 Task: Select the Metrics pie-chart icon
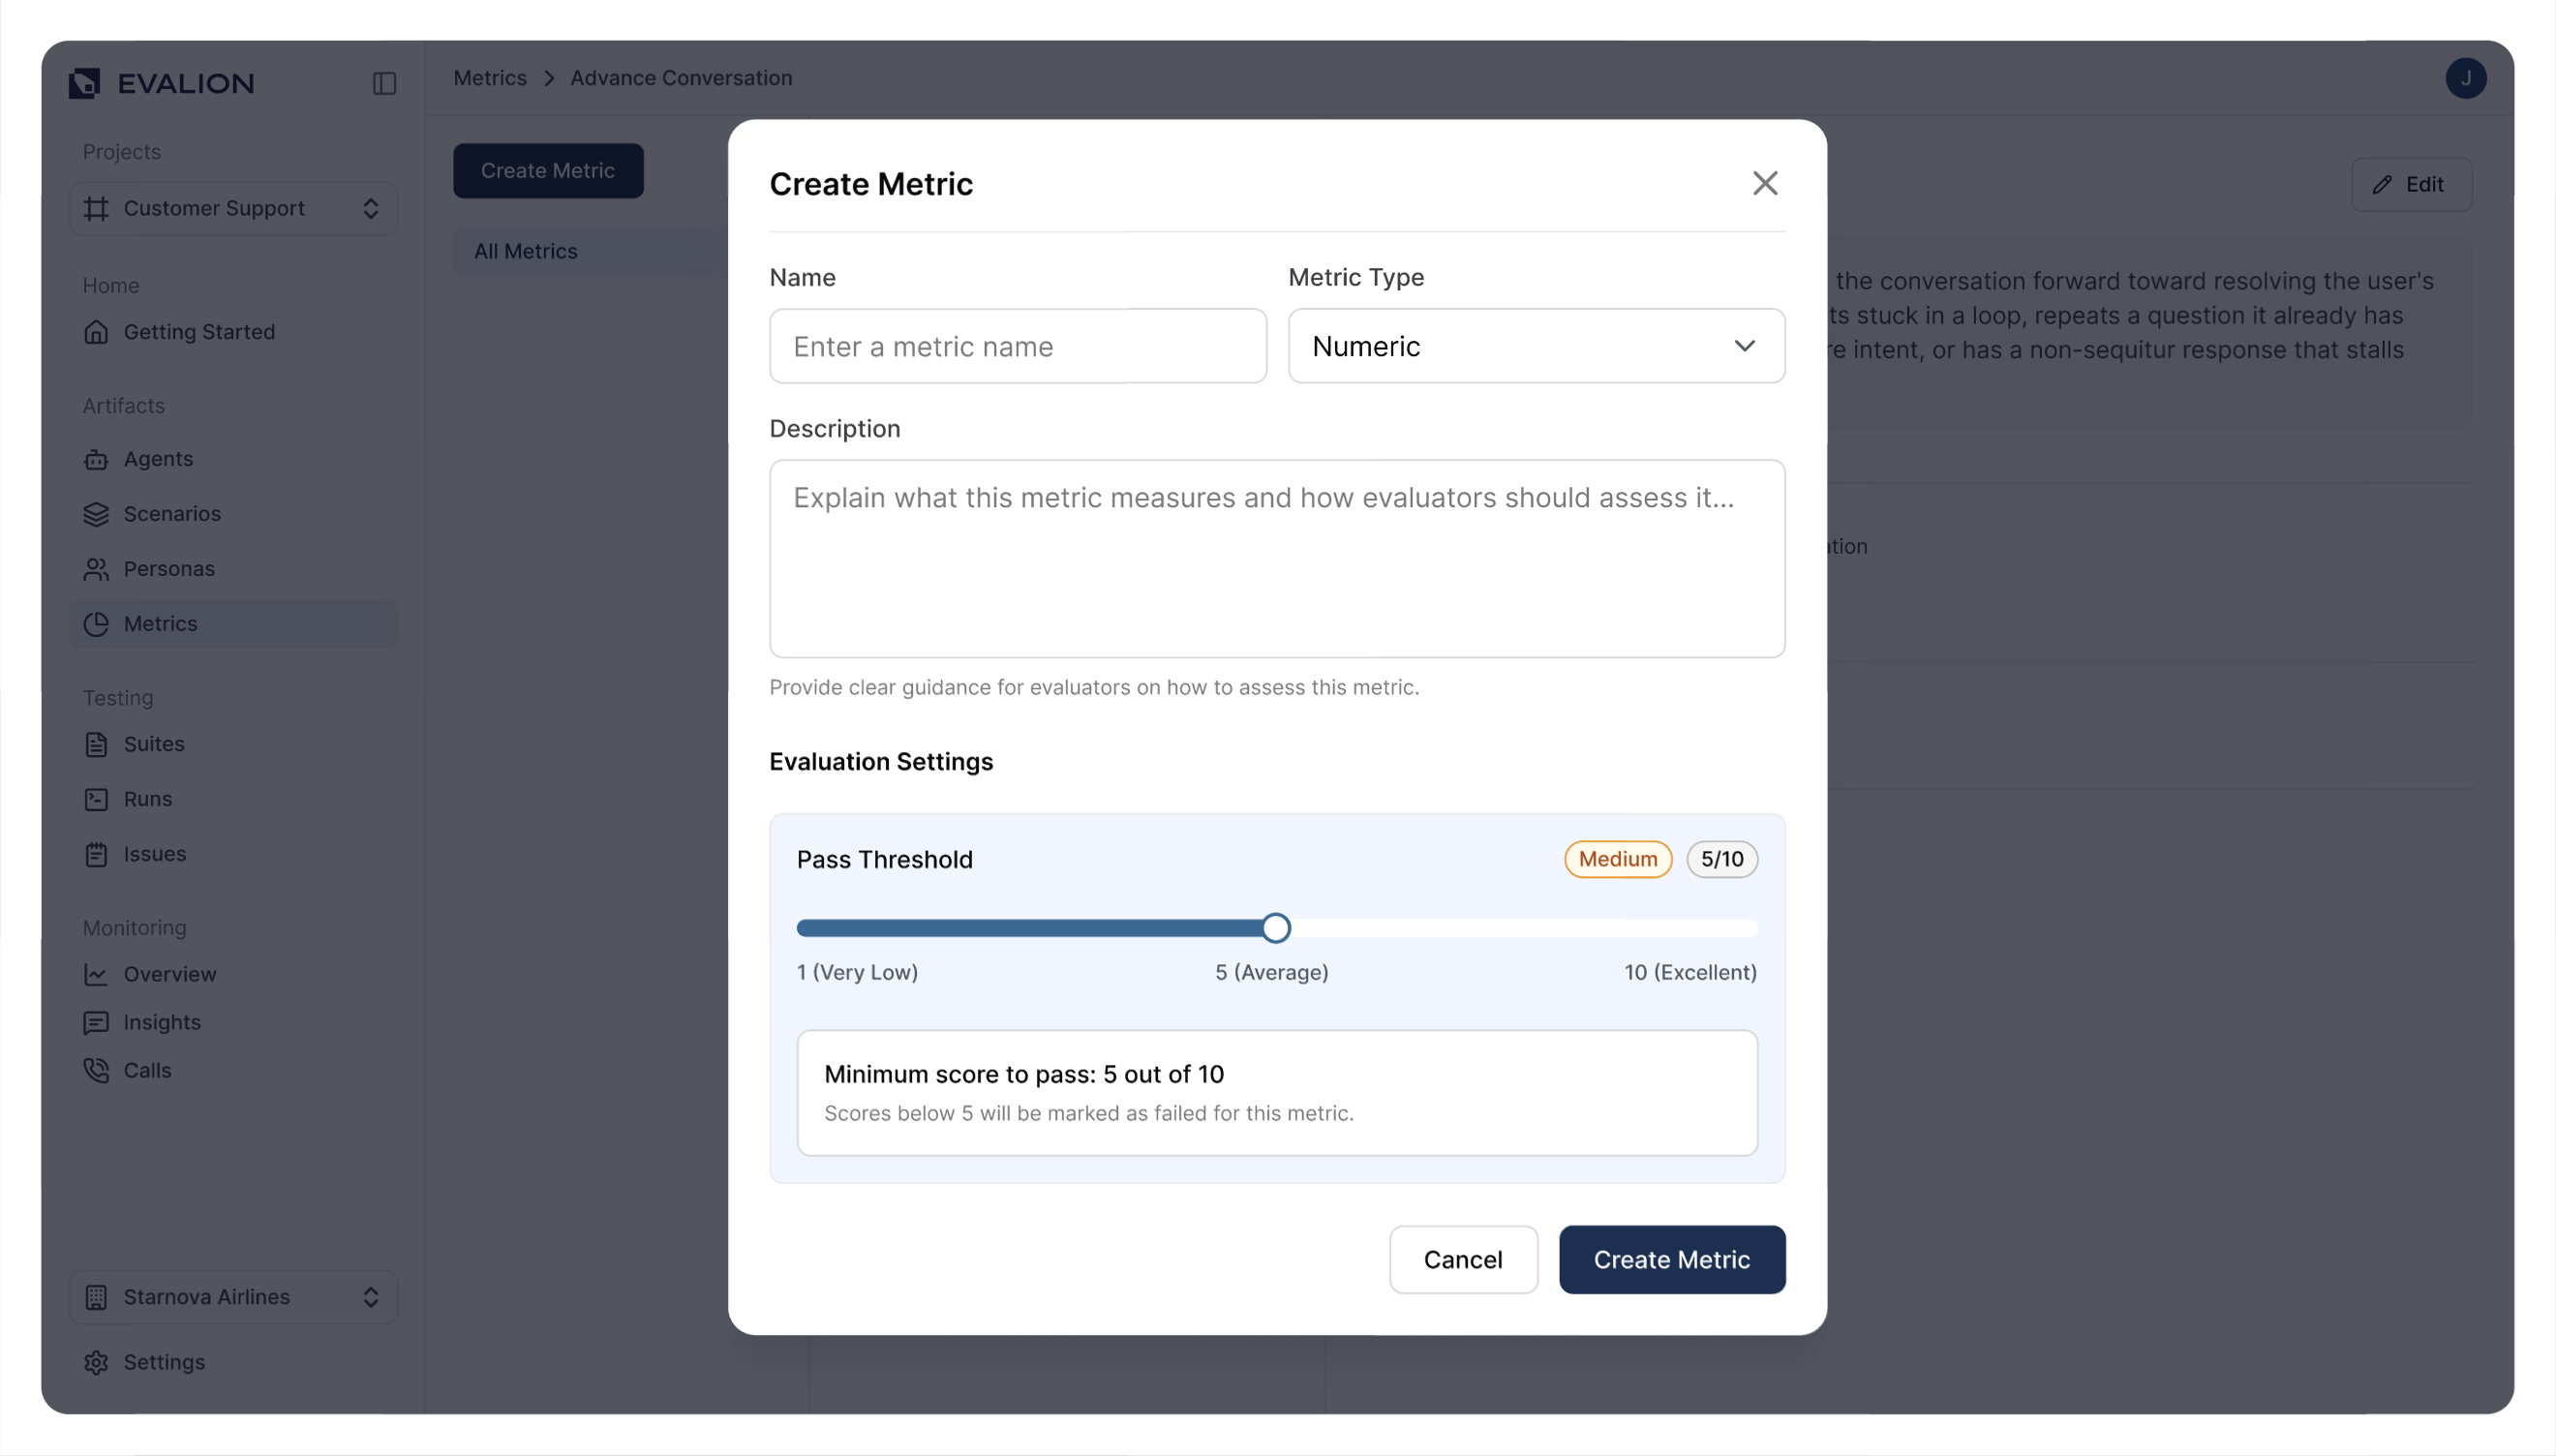[96, 623]
